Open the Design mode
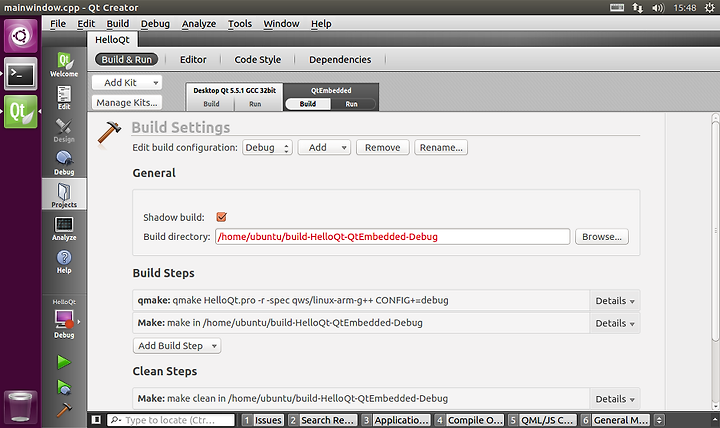 point(64,130)
